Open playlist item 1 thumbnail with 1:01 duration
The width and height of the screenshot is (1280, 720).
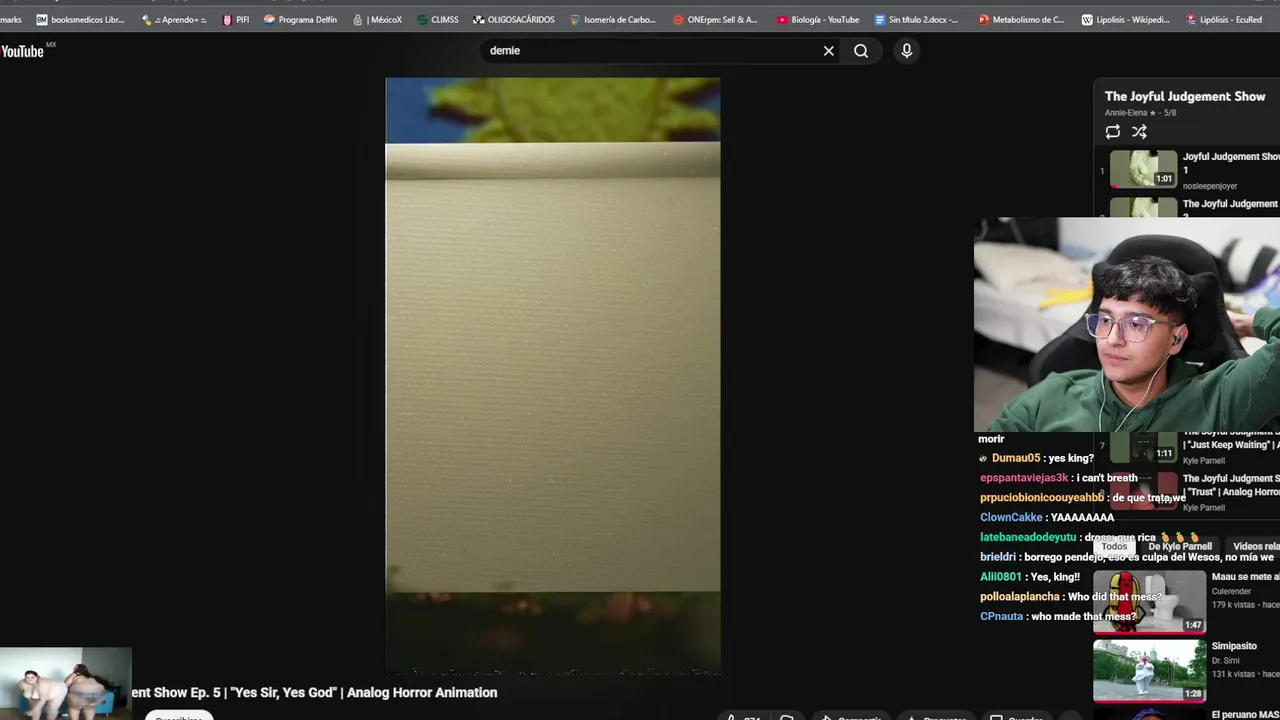1144,169
